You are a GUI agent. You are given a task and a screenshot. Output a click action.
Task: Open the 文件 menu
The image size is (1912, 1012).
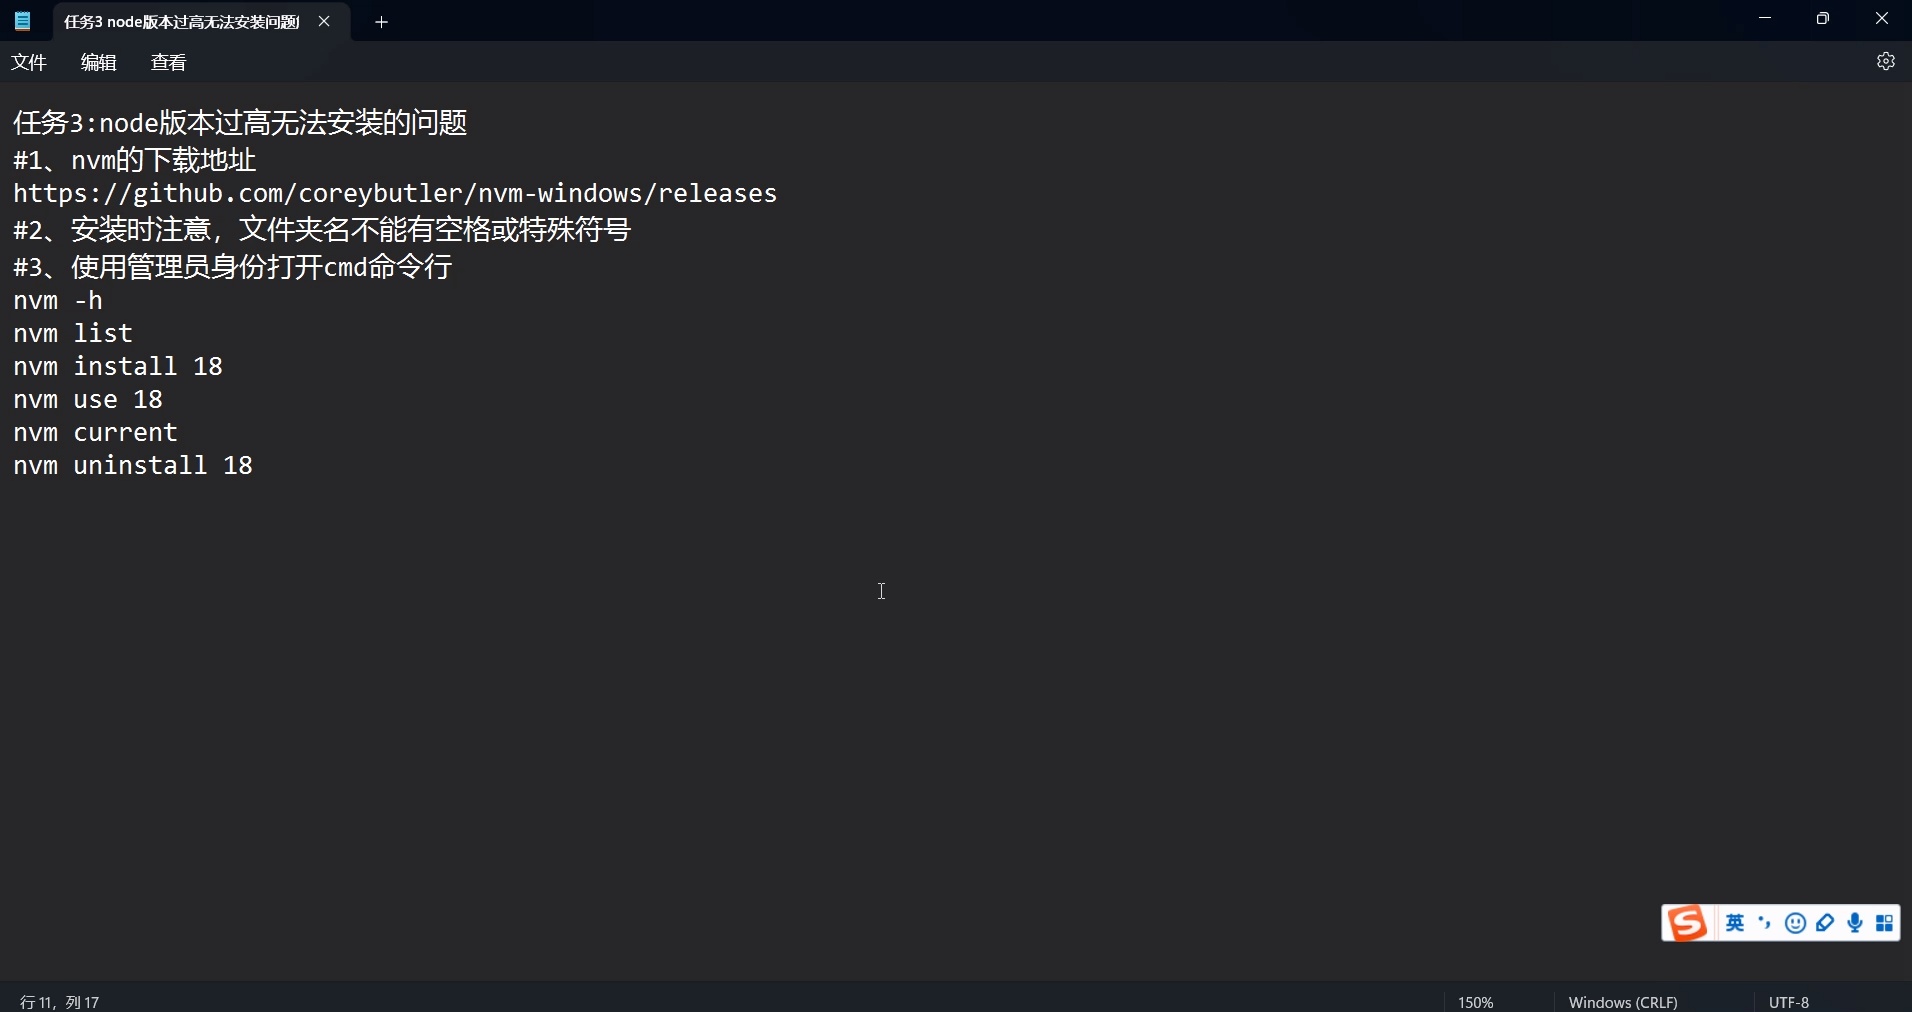pos(29,61)
